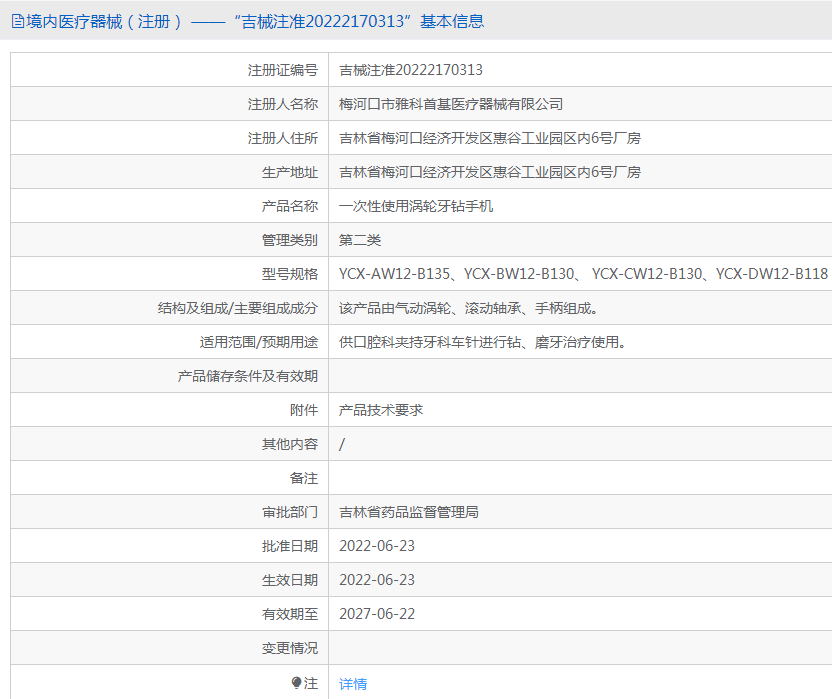Click the 其他内容 label
Image resolution: width=832 pixels, height=699 pixels.
(x=290, y=444)
